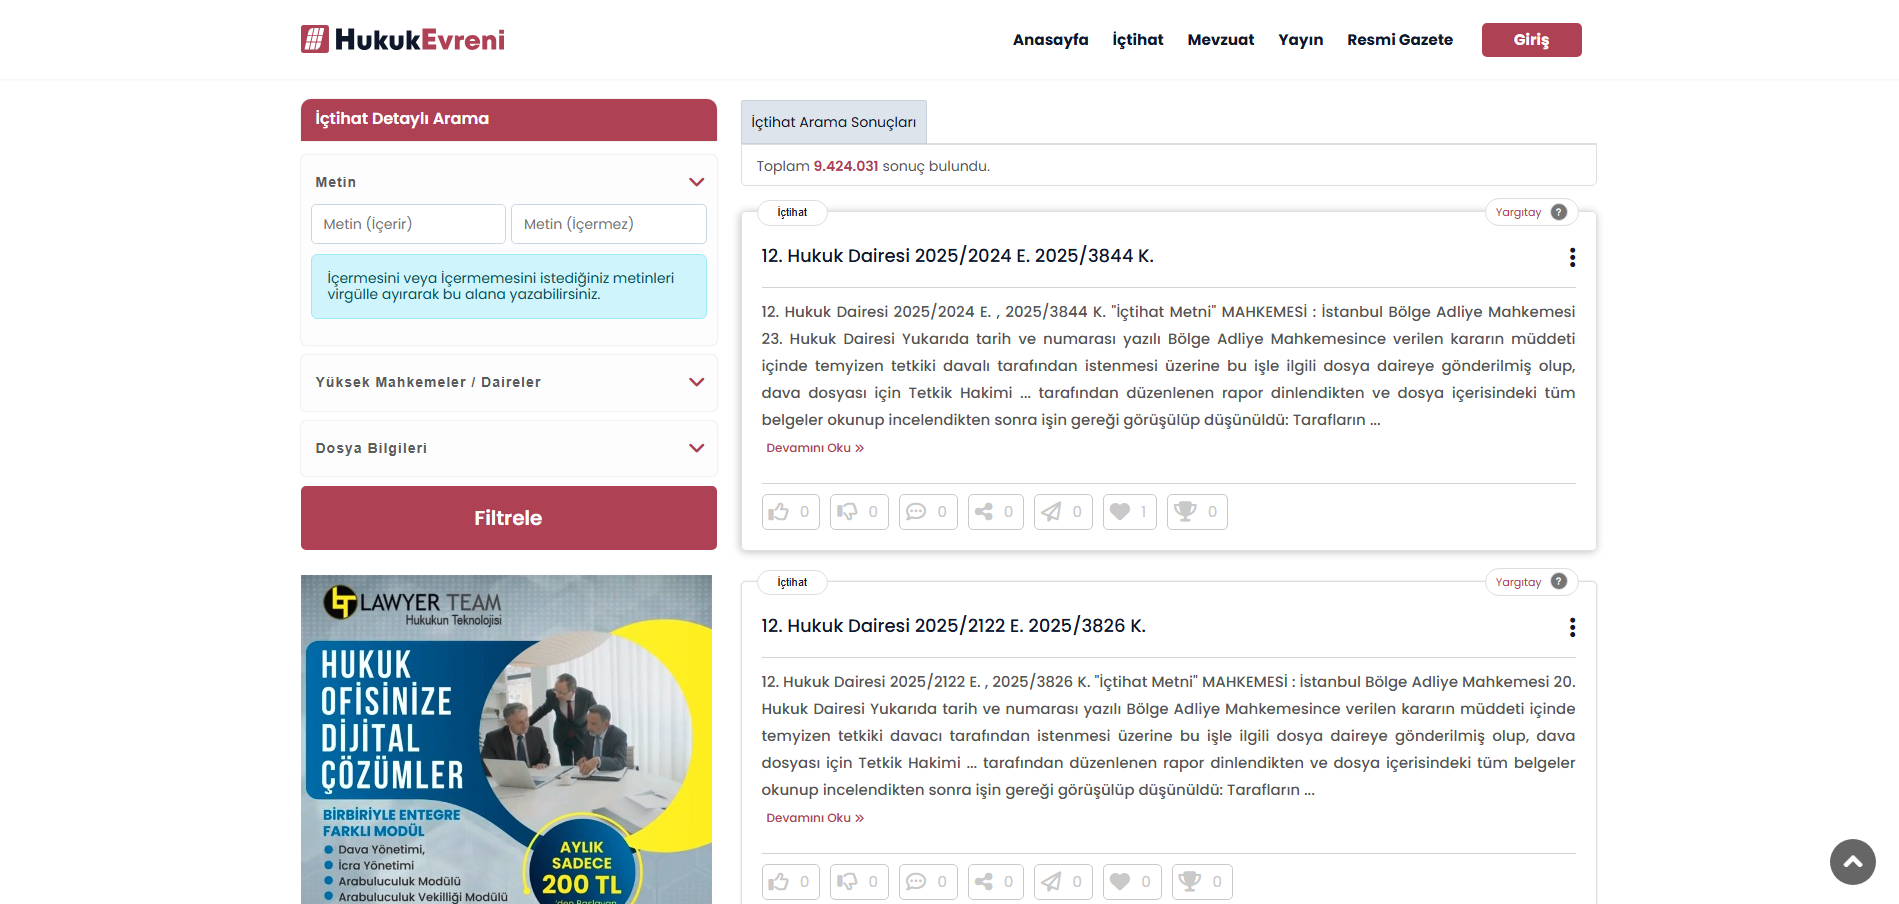
Task: Click share icon on first result
Action: 984,512
